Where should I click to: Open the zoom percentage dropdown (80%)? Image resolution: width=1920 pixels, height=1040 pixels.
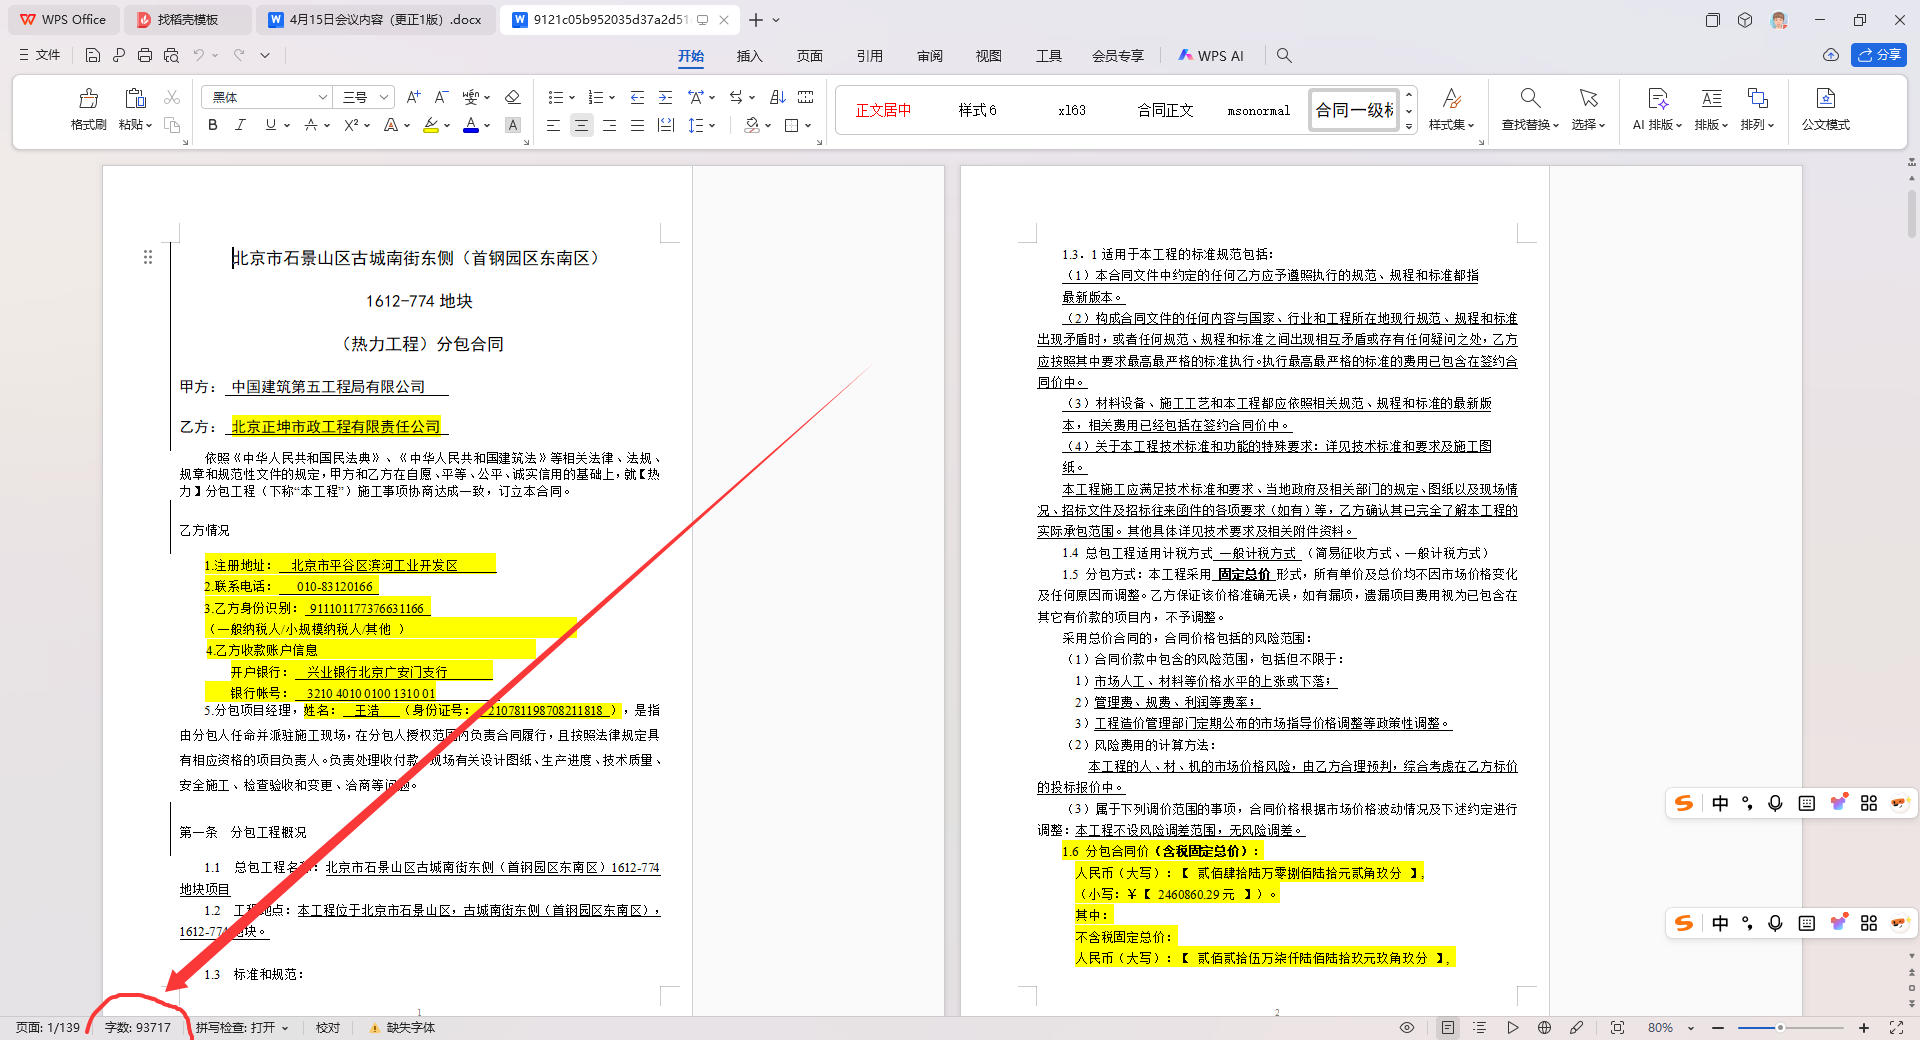[x=1691, y=1028]
